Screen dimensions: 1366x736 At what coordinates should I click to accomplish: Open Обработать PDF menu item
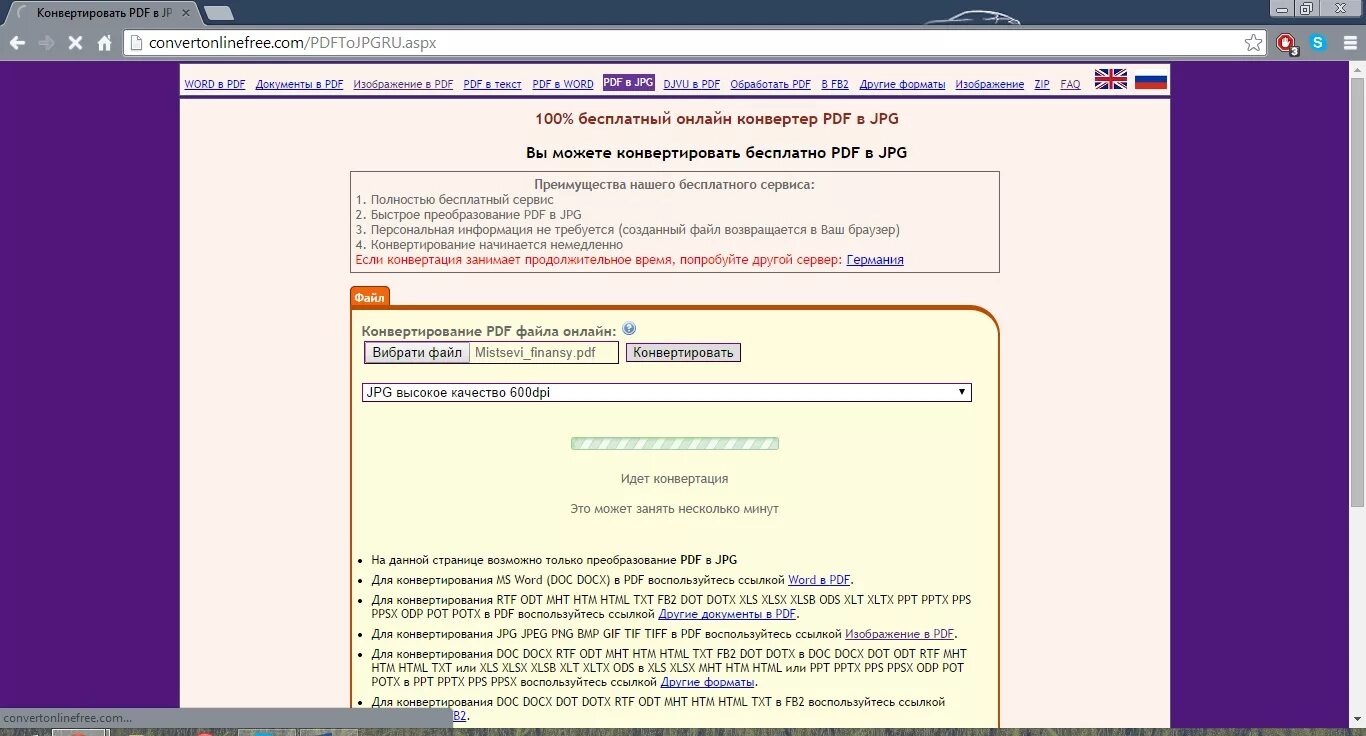(x=771, y=85)
